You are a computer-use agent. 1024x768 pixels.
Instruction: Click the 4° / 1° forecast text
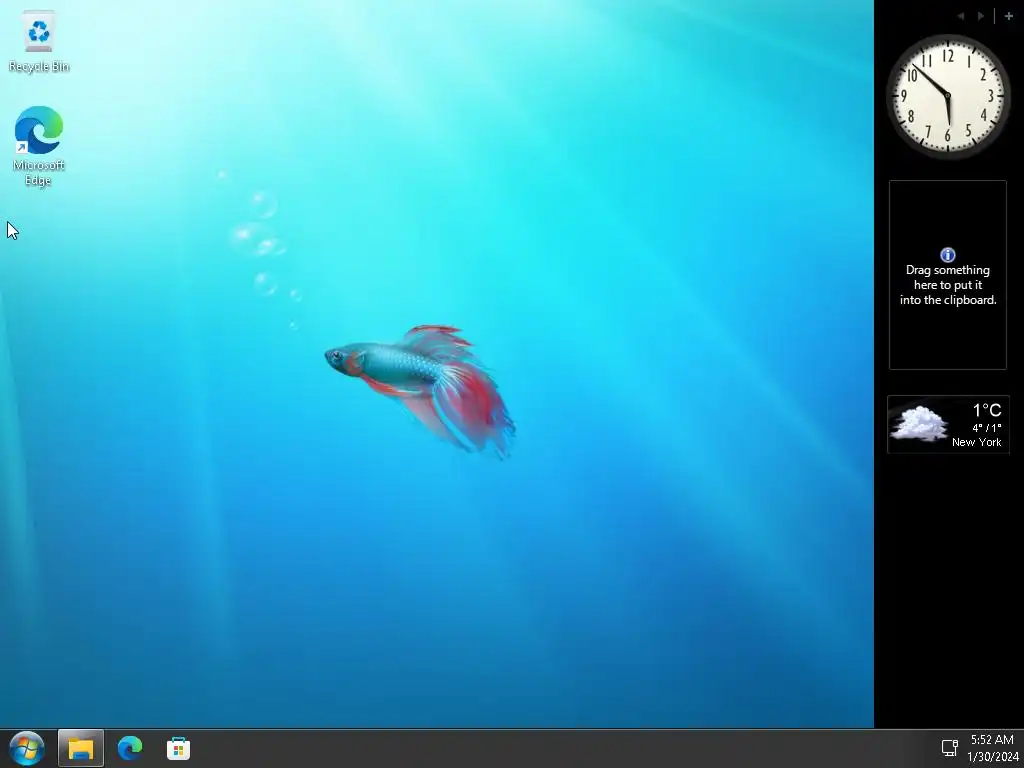(x=987, y=428)
